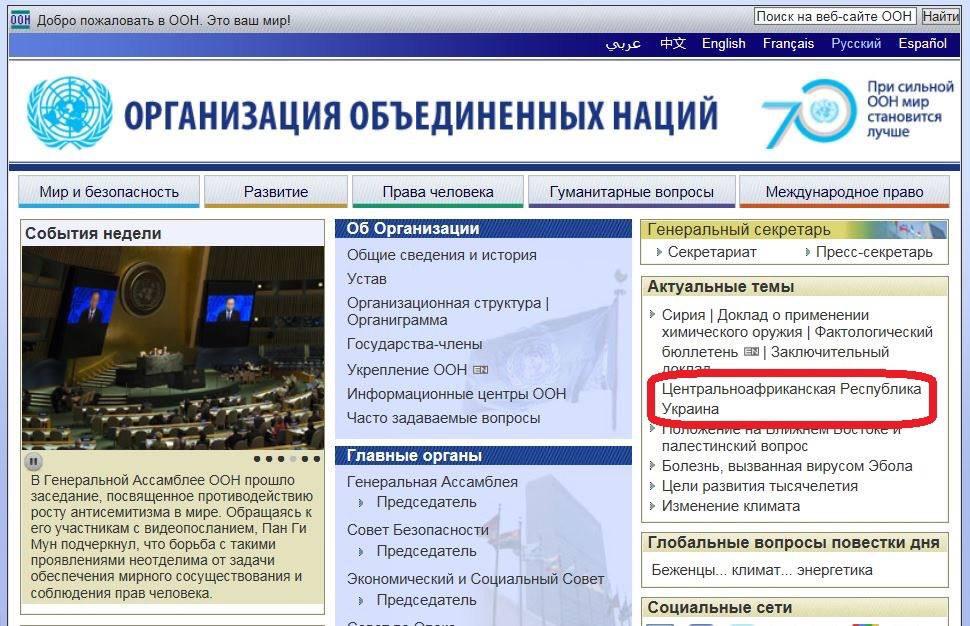Click the small icon beside "Укрепление ООН"
Screen dimensions: 970x626
[480, 371]
